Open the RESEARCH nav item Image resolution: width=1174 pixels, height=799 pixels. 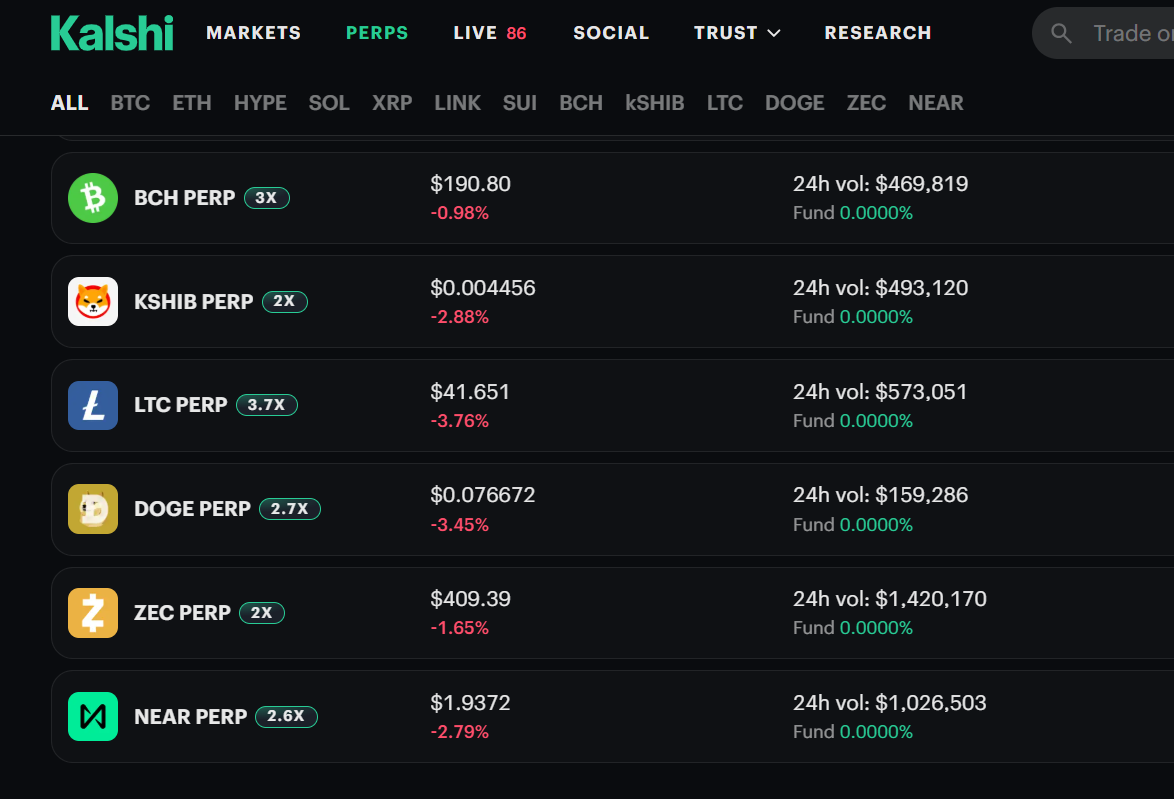click(878, 33)
